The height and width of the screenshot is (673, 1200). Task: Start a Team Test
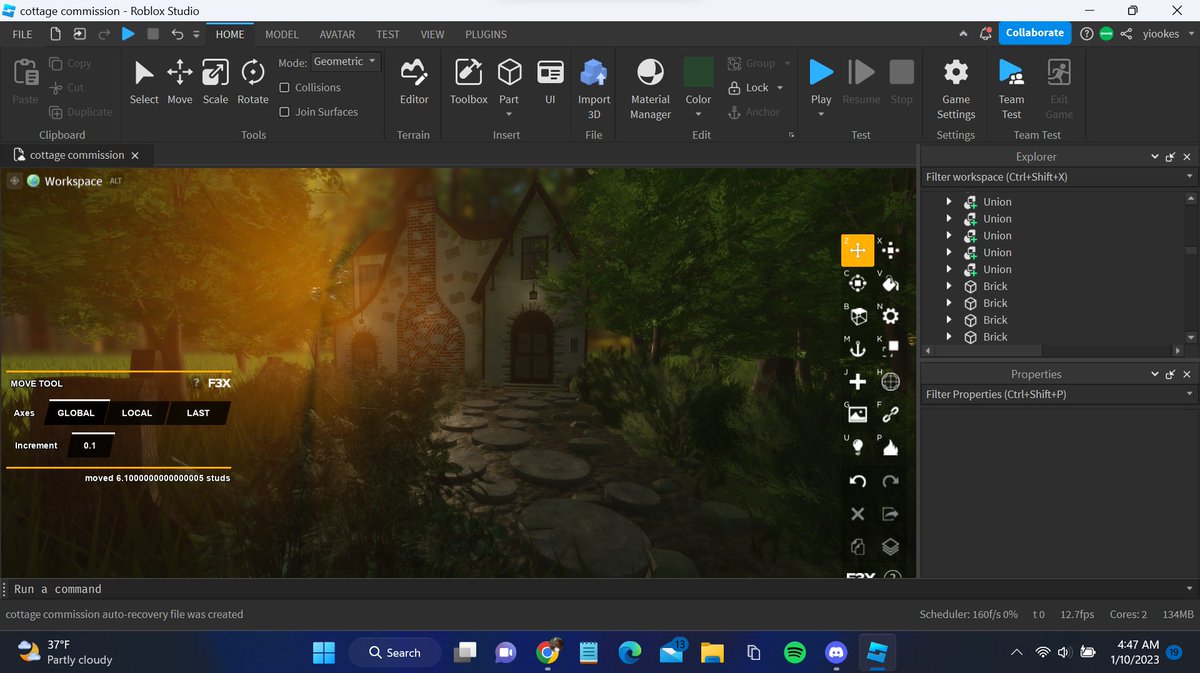click(x=1011, y=88)
